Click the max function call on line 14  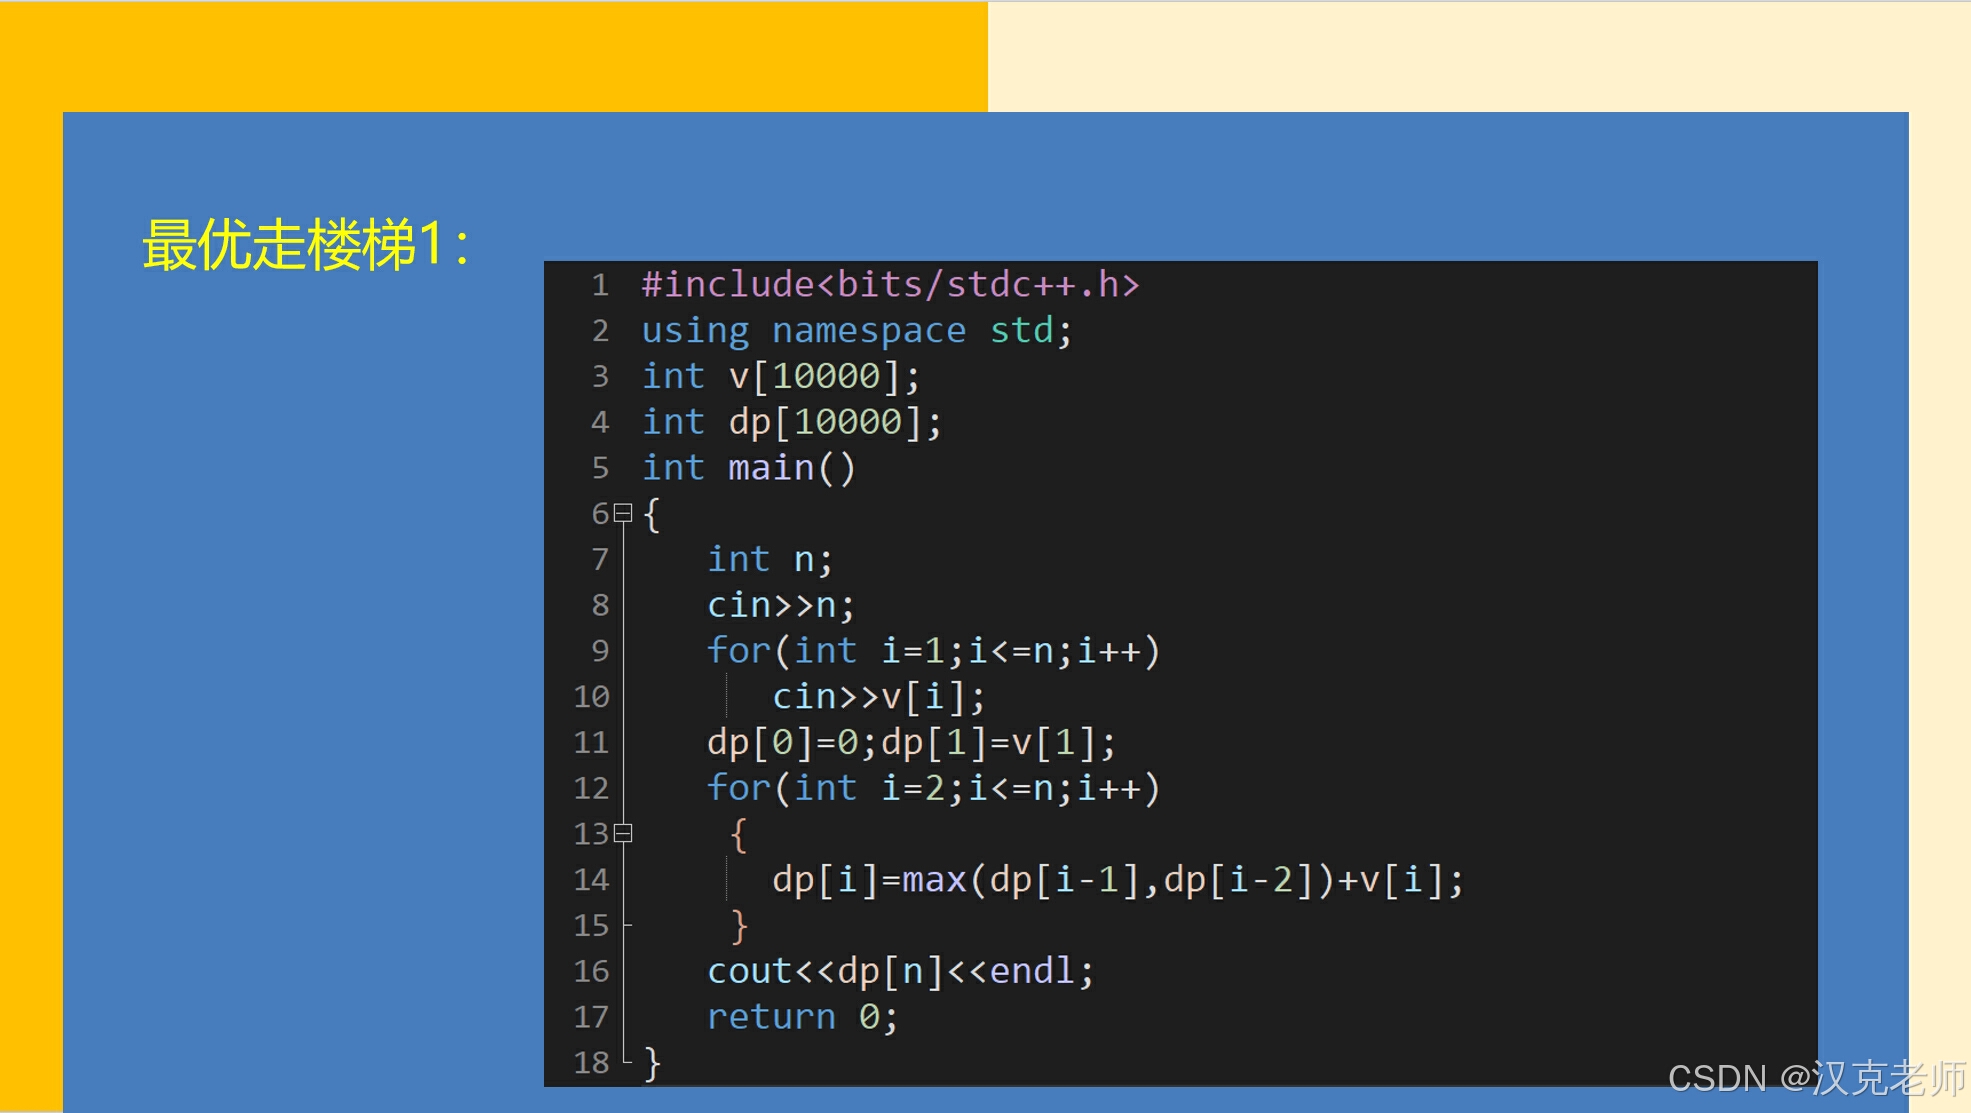click(934, 880)
